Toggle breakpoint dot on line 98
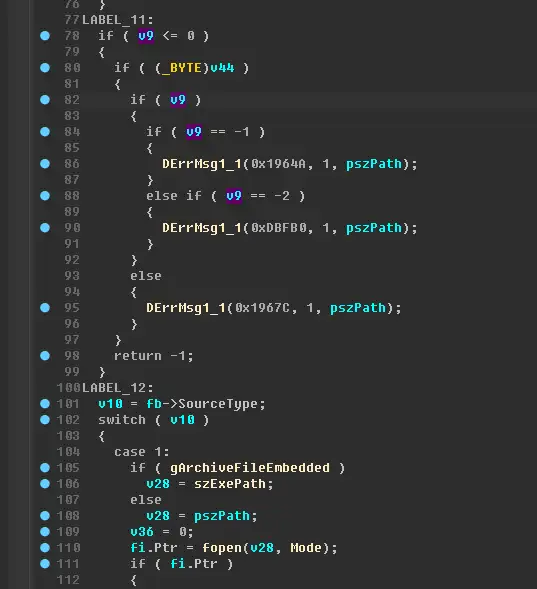This screenshot has width=537, height=589. click(x=45, y=356)
